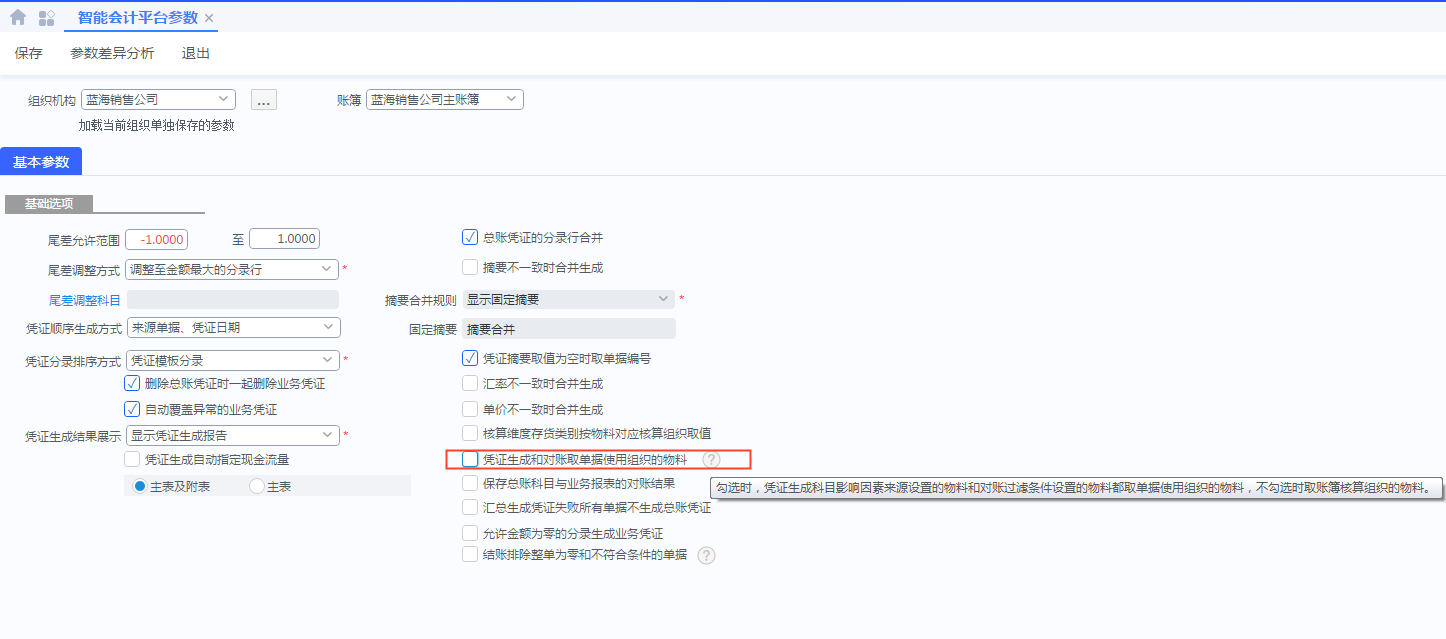Screen dimensions: 1446x639
Task: Show help for 凭证生成和对账取单据使用组织的物料
Action: tap(711, 459)
